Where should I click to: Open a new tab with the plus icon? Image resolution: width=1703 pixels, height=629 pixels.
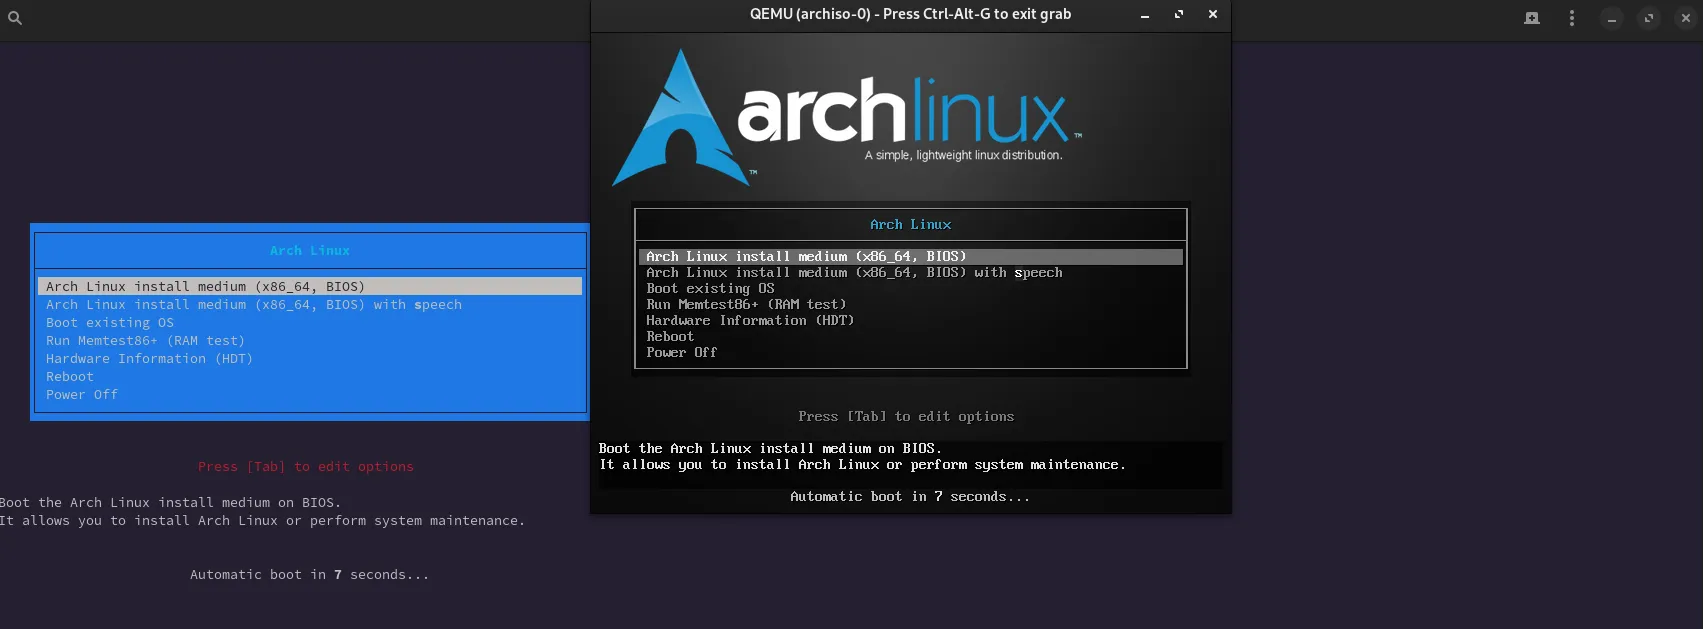click(x=1531, y=18)
